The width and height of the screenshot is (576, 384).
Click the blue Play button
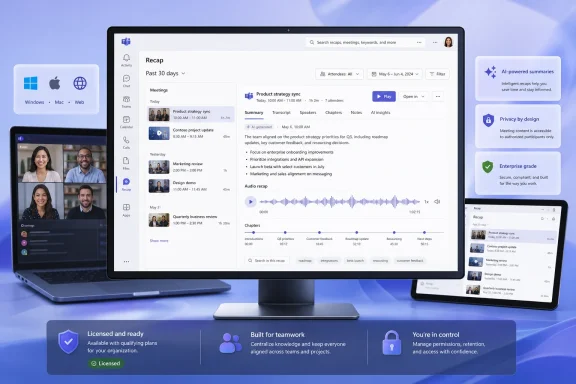pos(384,96)
